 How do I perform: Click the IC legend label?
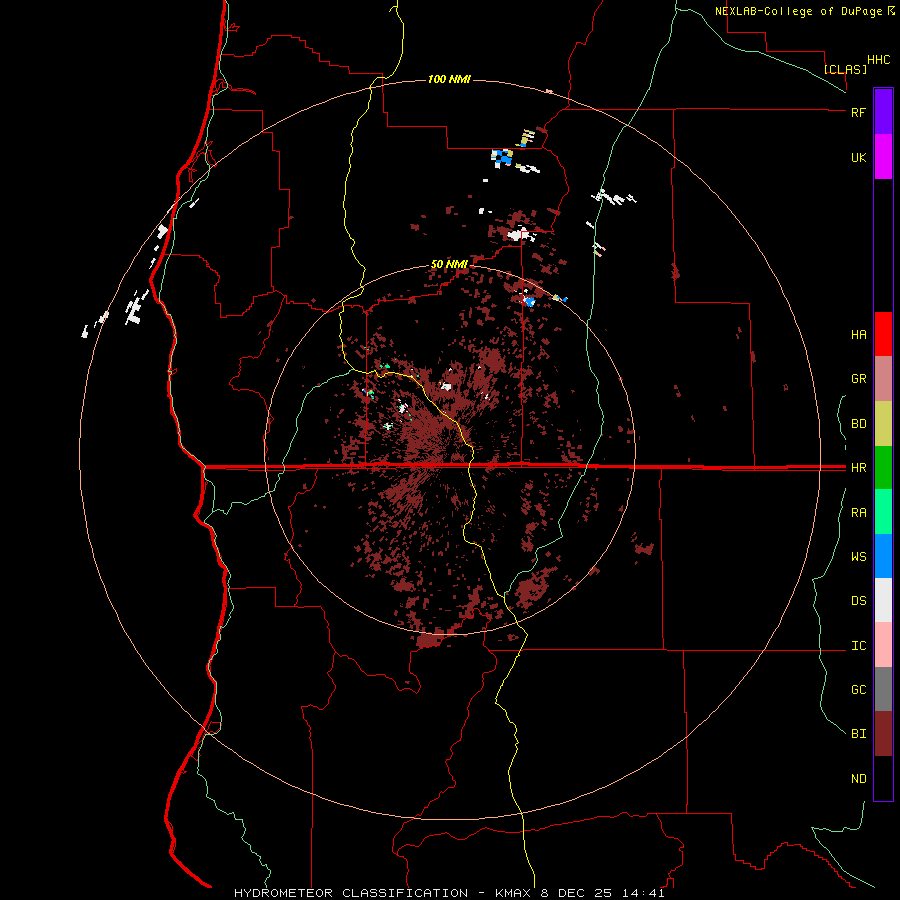[858, 646]
